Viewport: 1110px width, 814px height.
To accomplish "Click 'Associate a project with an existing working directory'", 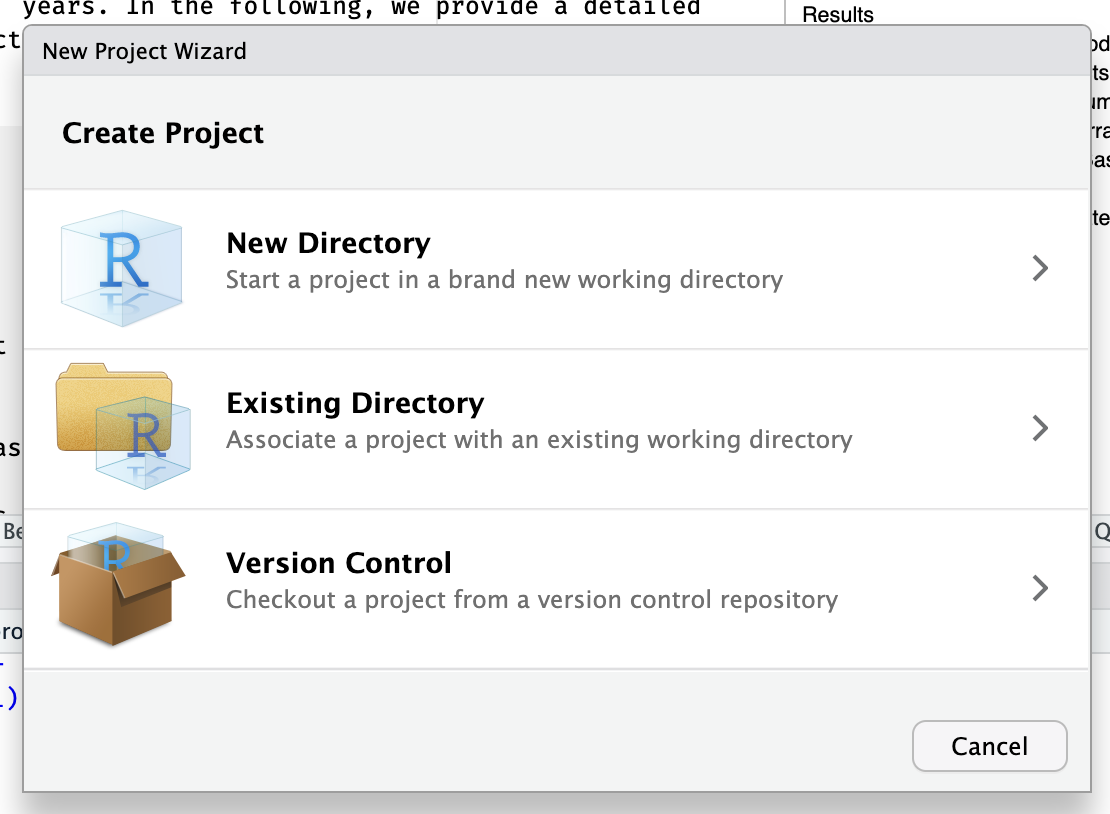I will (x=539, y=440).
